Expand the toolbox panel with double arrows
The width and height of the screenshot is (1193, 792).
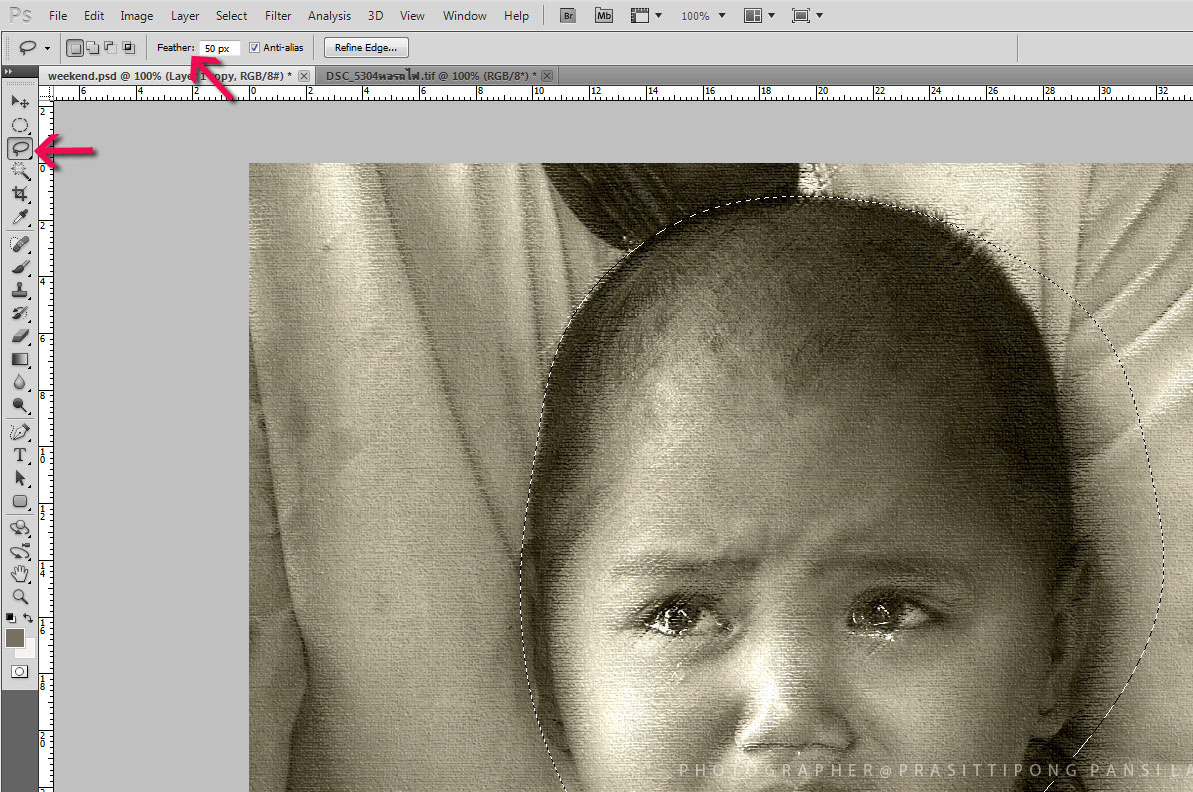[x=8, y=72]
